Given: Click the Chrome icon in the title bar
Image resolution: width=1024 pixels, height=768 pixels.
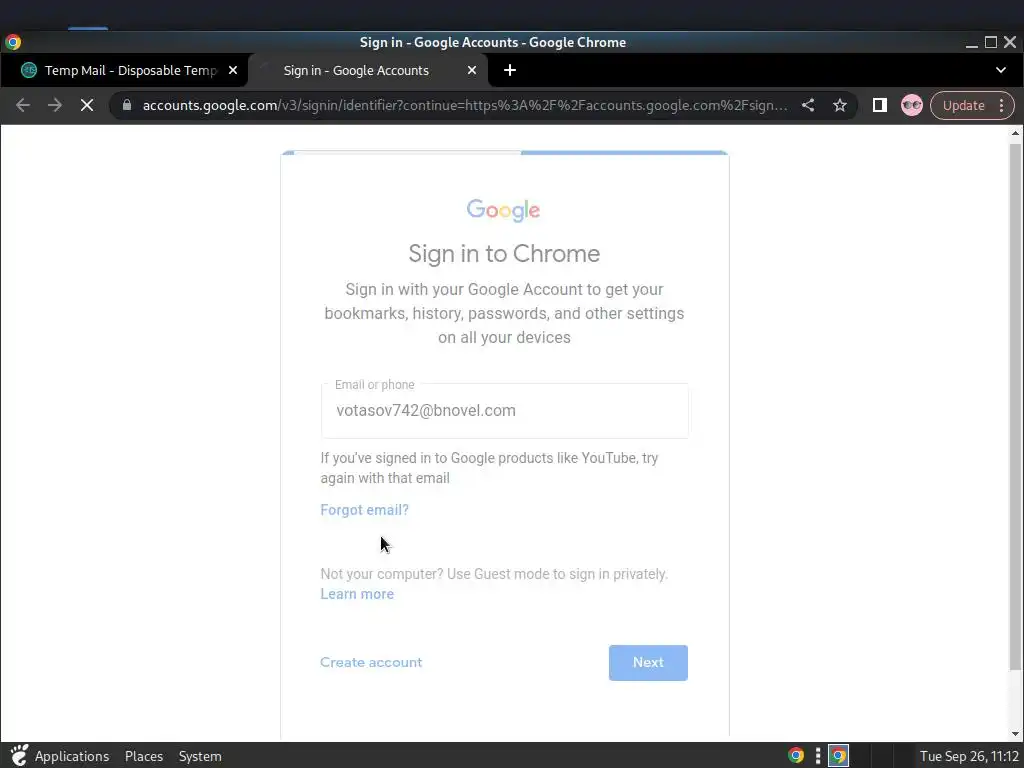Looking at the screenshot, I should [13, 42].
